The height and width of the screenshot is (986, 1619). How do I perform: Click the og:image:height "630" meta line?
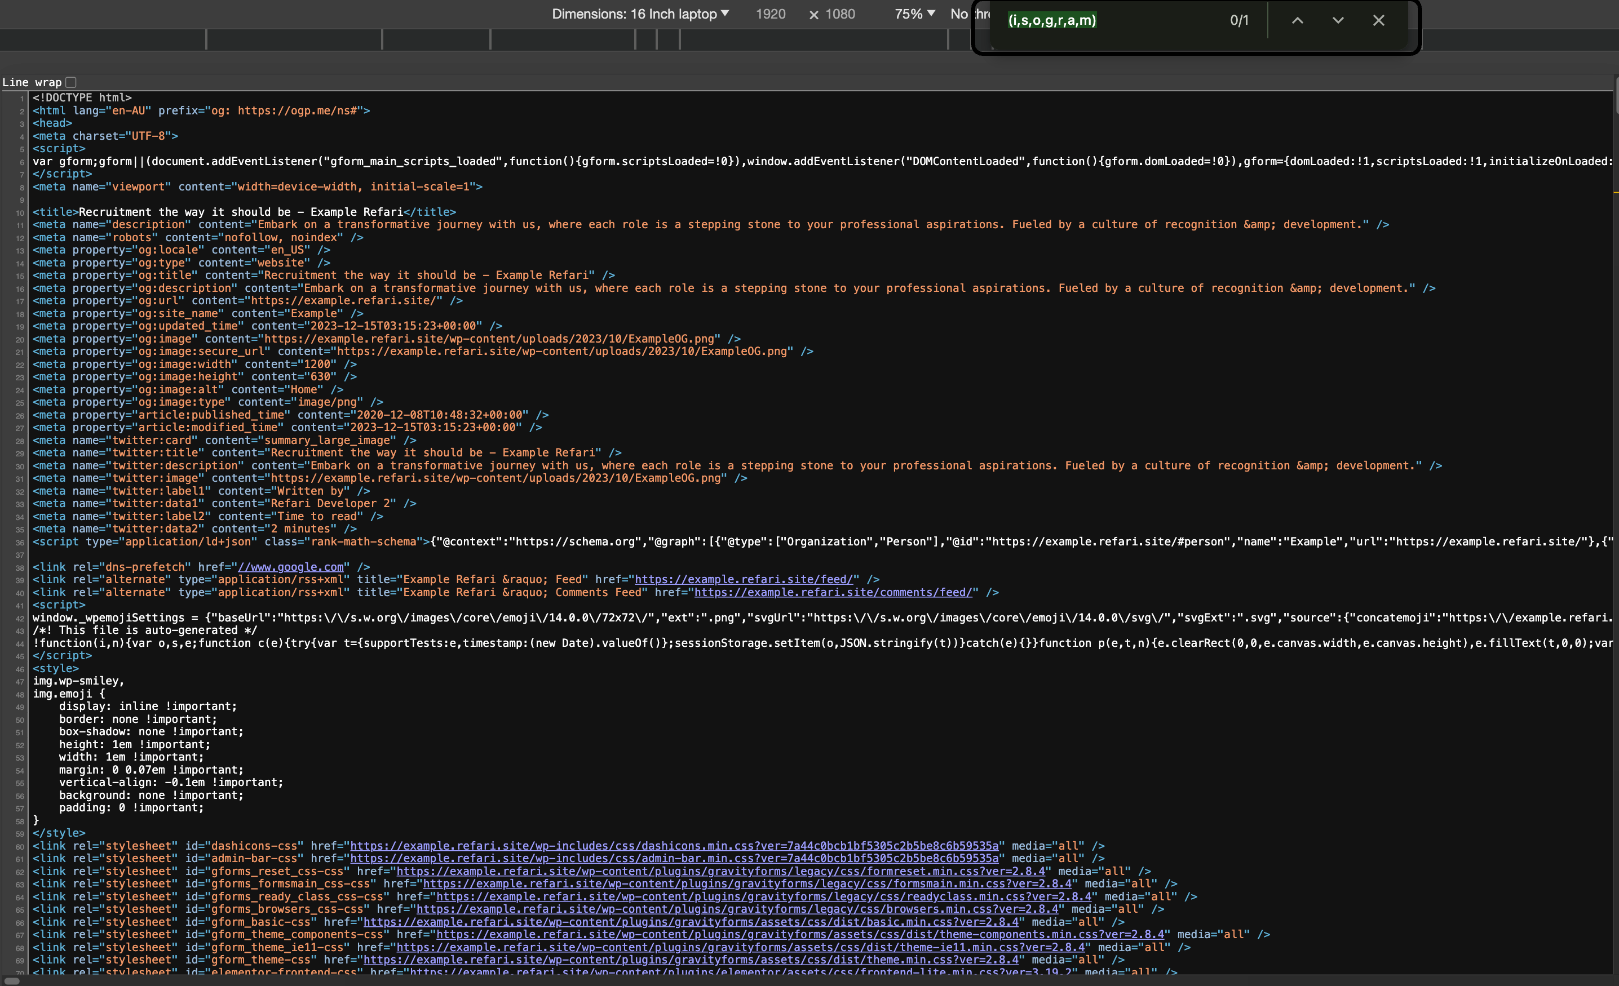pyautogui.click(x=194, y=377)
